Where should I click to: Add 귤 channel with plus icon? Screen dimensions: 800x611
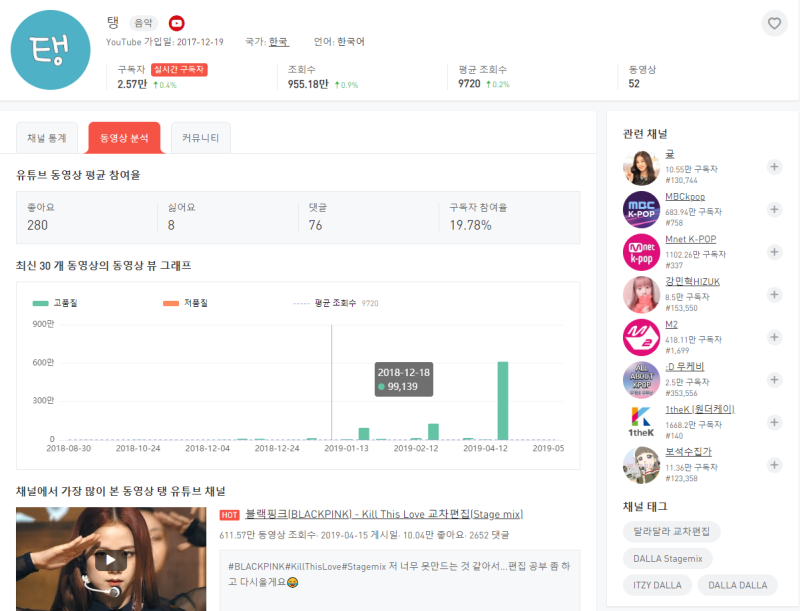click(x=774, y=167)
